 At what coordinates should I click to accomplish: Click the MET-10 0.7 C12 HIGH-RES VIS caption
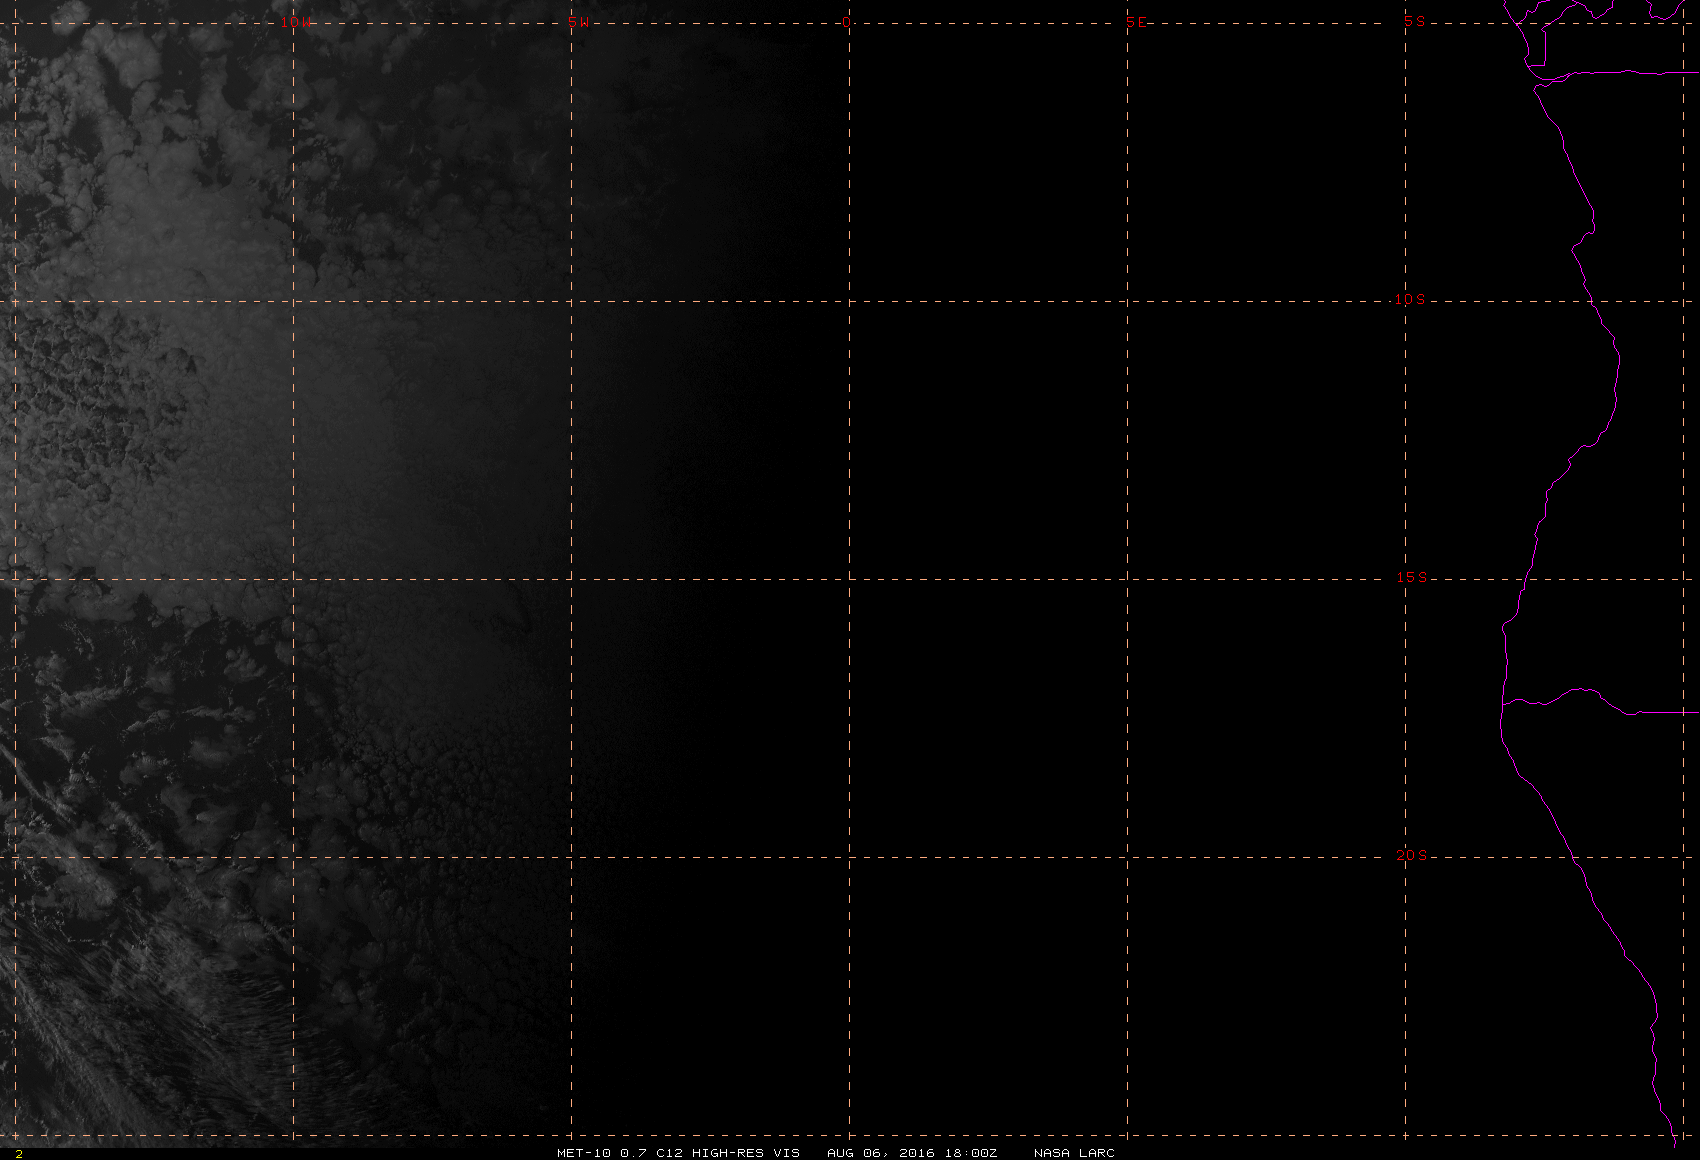[678, 1153]
